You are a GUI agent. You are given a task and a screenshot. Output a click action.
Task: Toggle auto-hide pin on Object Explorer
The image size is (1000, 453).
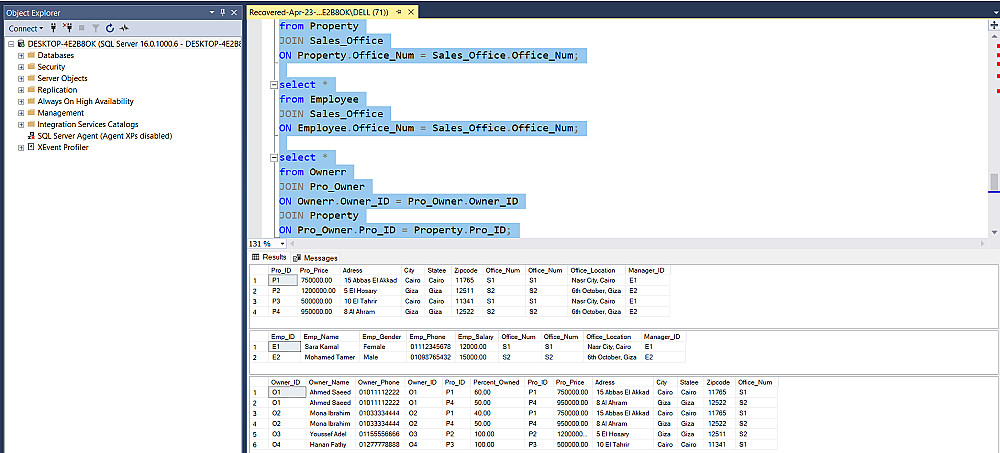tap(223, 12)
